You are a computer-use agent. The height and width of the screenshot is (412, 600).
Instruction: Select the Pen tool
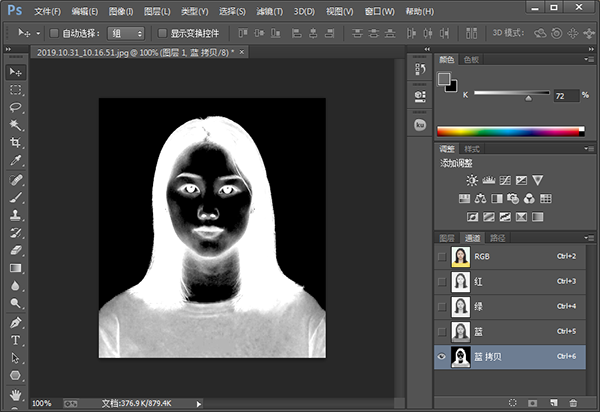pos(16,322)
